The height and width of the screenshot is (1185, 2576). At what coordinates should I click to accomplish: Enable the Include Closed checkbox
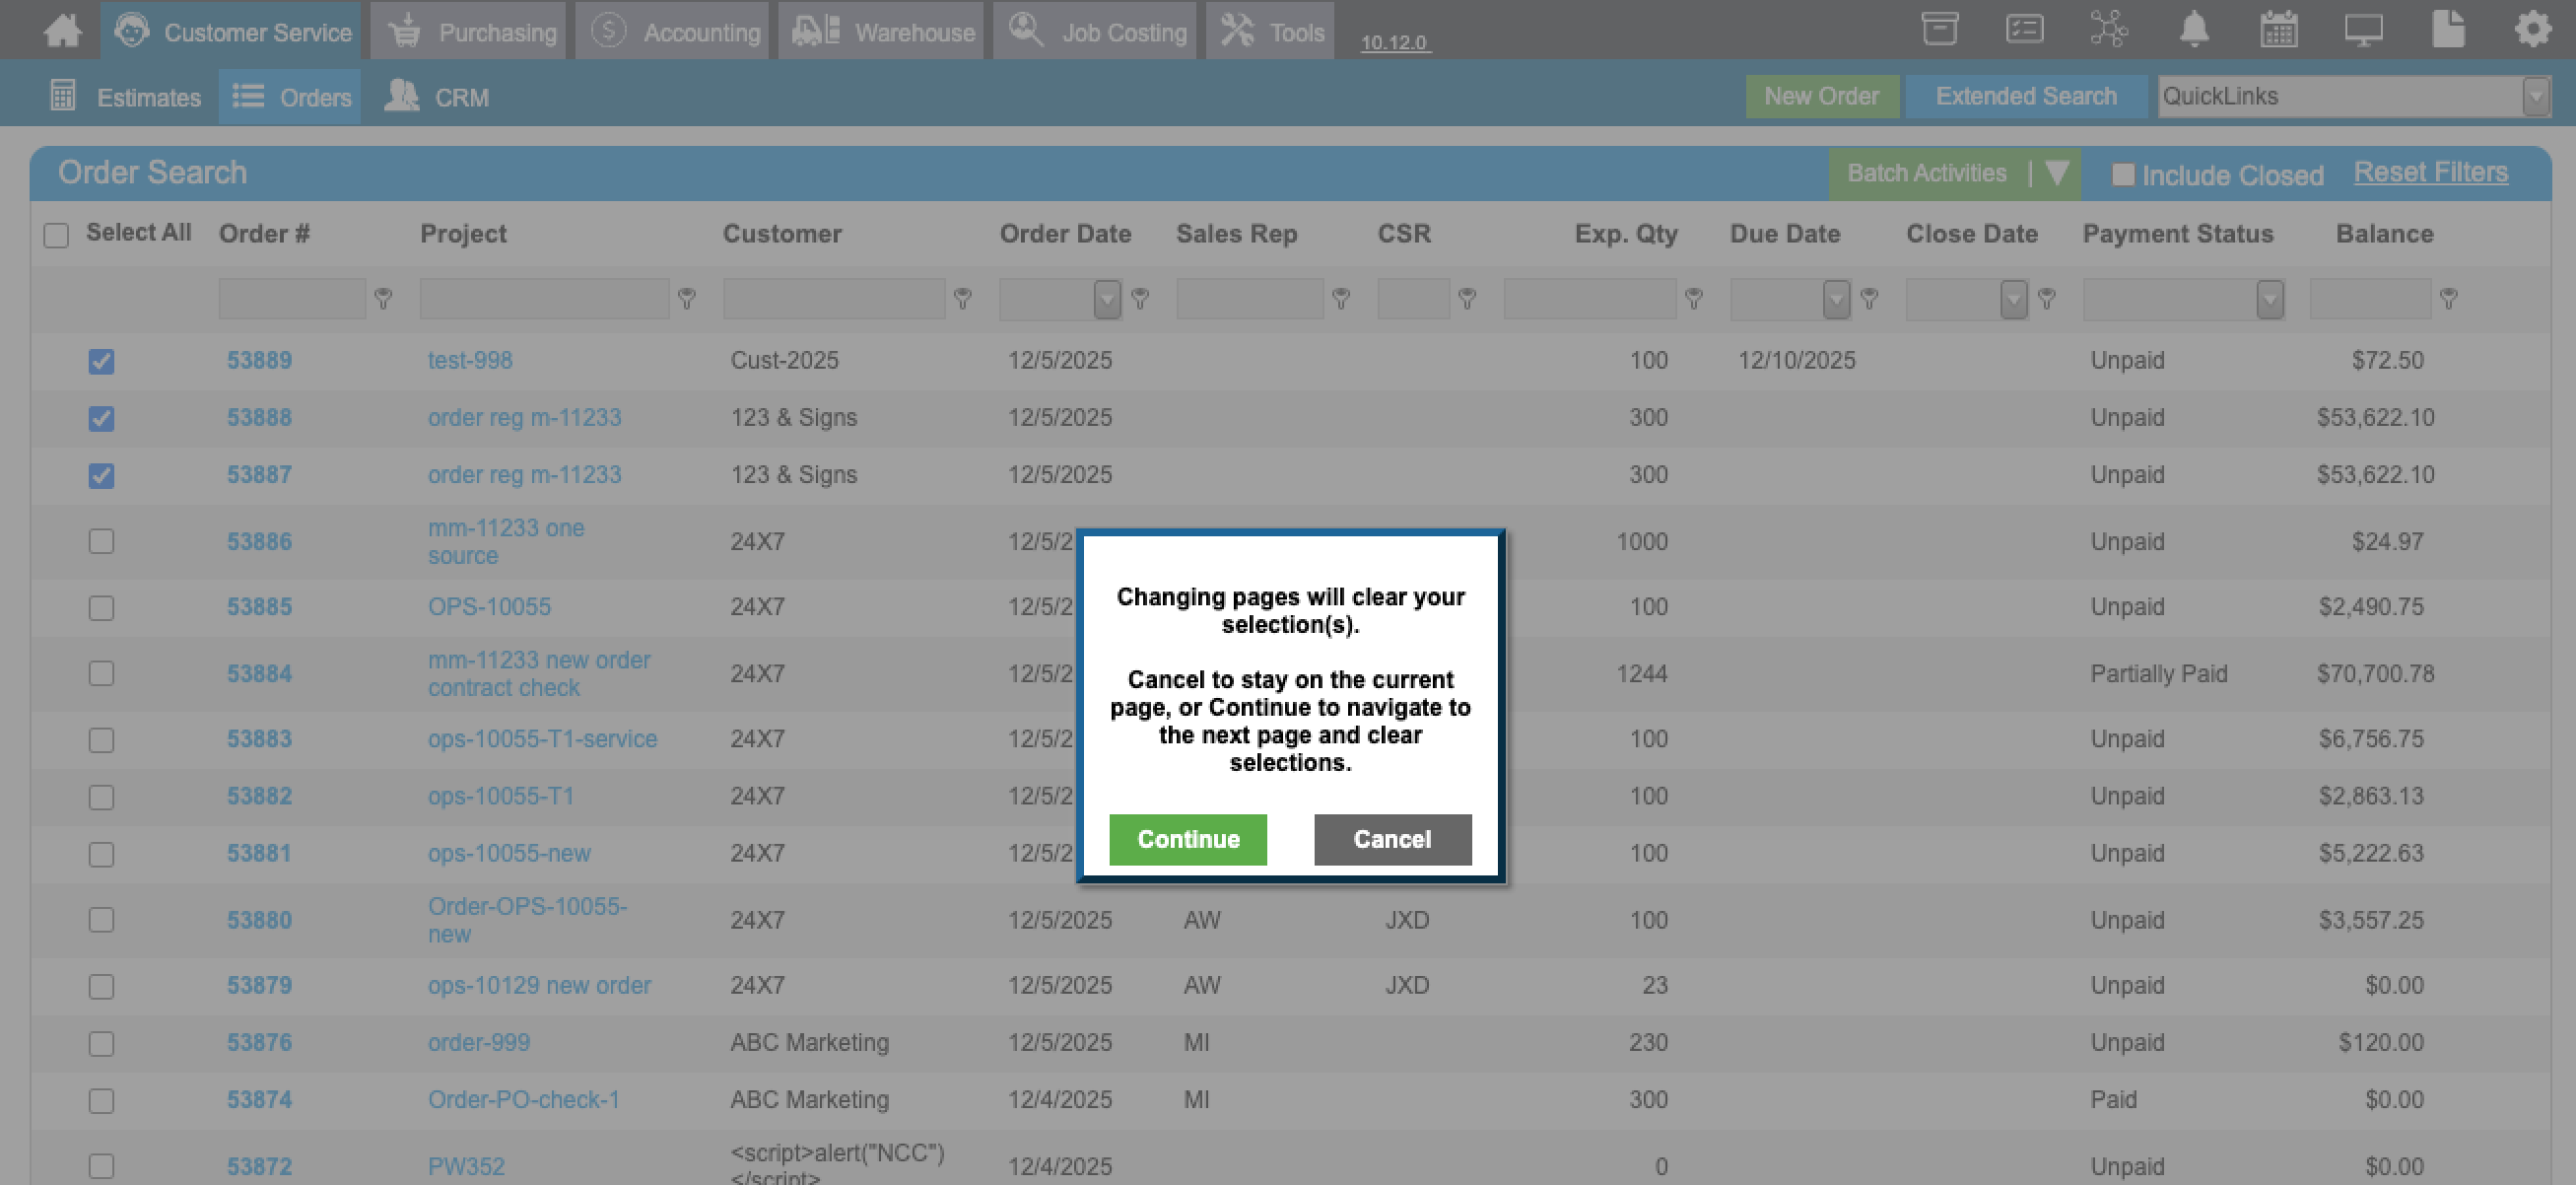(x=2122, y=174)
